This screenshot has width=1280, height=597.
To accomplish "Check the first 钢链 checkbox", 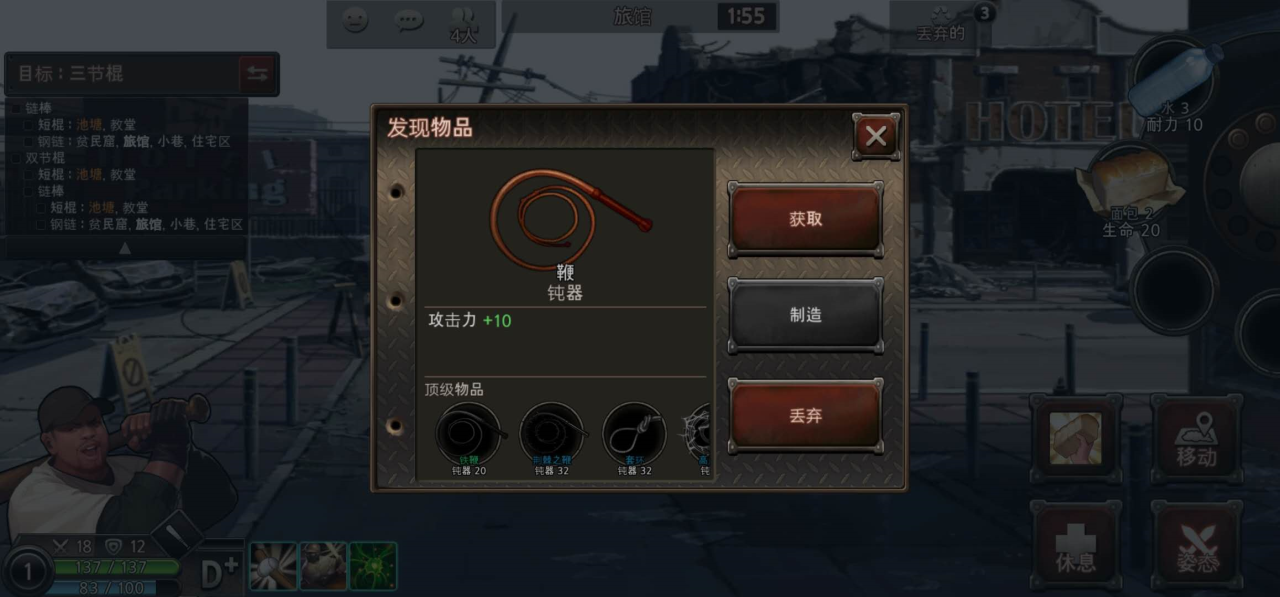I will point(30,141).
